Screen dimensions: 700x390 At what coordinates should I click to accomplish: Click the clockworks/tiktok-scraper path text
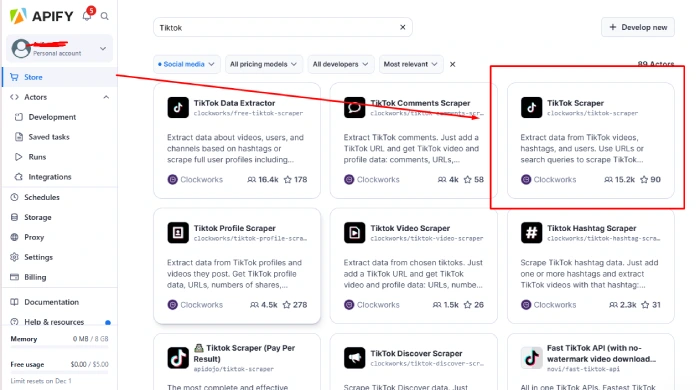592,113
